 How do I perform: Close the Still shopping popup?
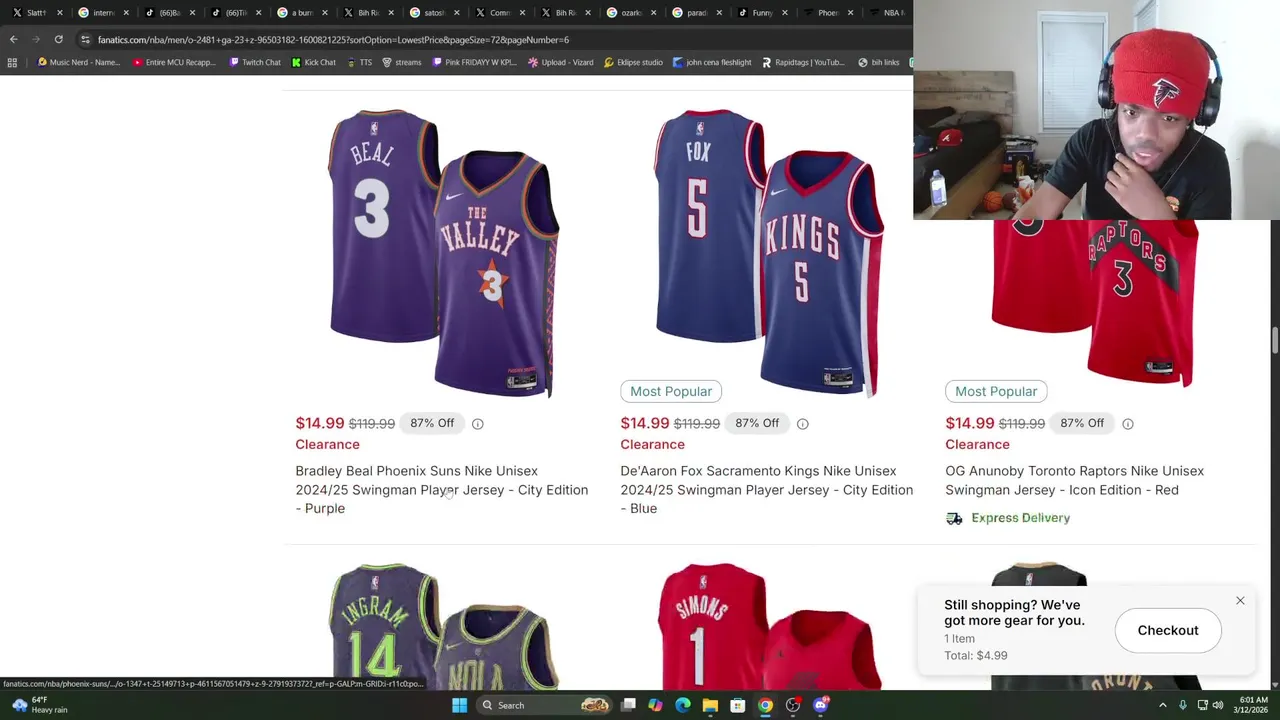click(1240, 601)
